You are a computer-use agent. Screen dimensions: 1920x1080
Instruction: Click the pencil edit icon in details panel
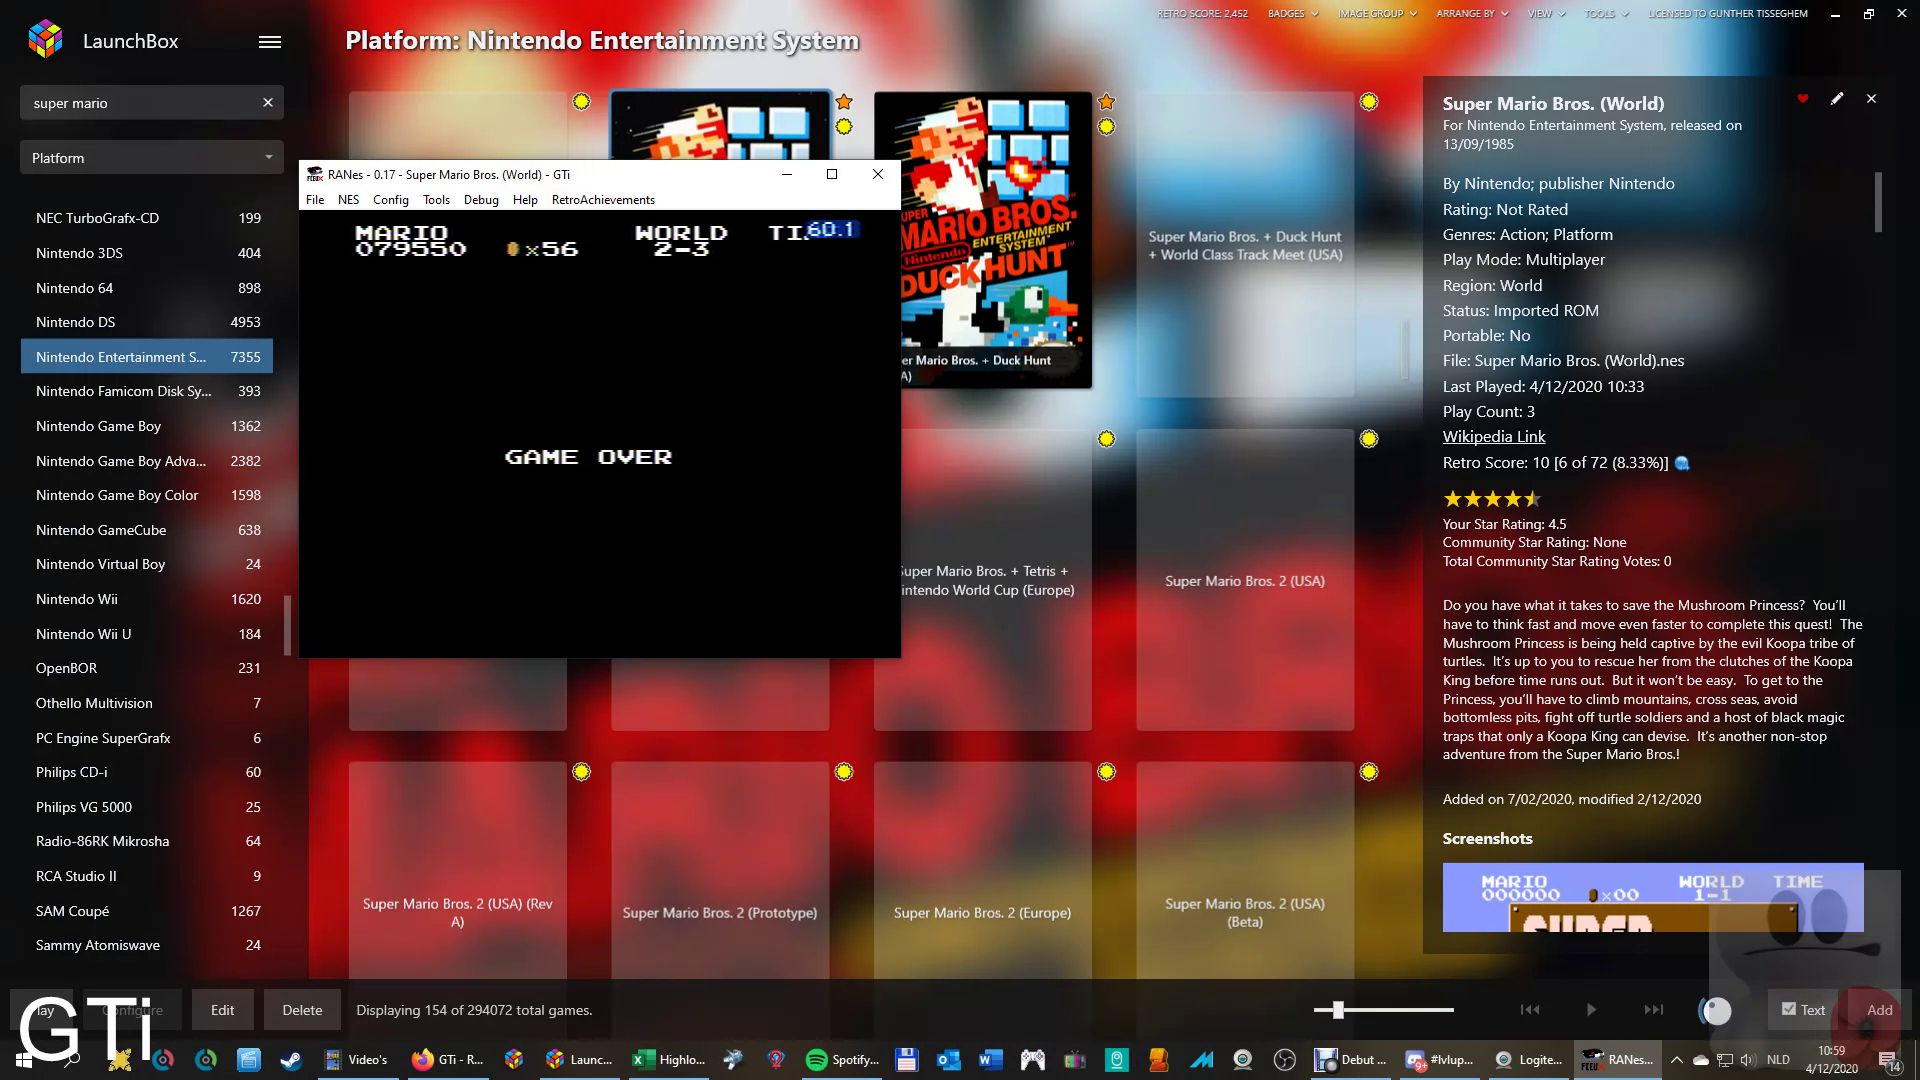click(1837, 99)
